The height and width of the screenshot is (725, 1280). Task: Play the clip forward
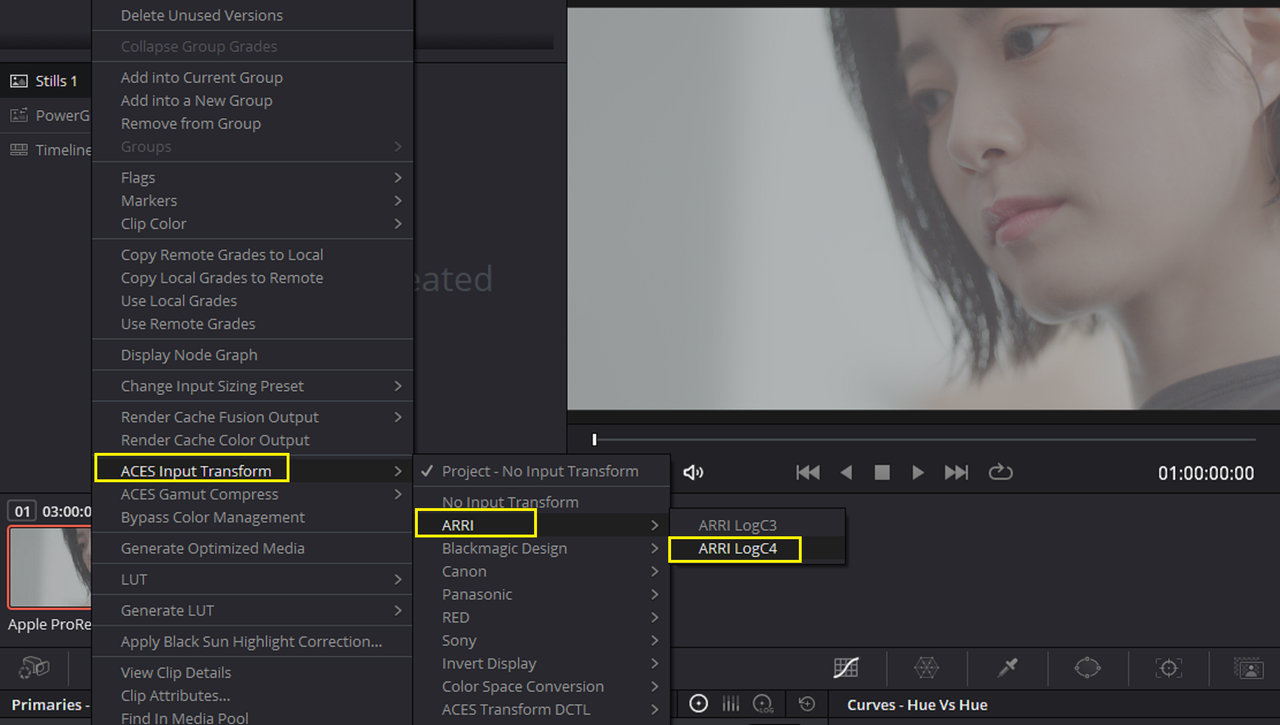(x=918, y=473)
